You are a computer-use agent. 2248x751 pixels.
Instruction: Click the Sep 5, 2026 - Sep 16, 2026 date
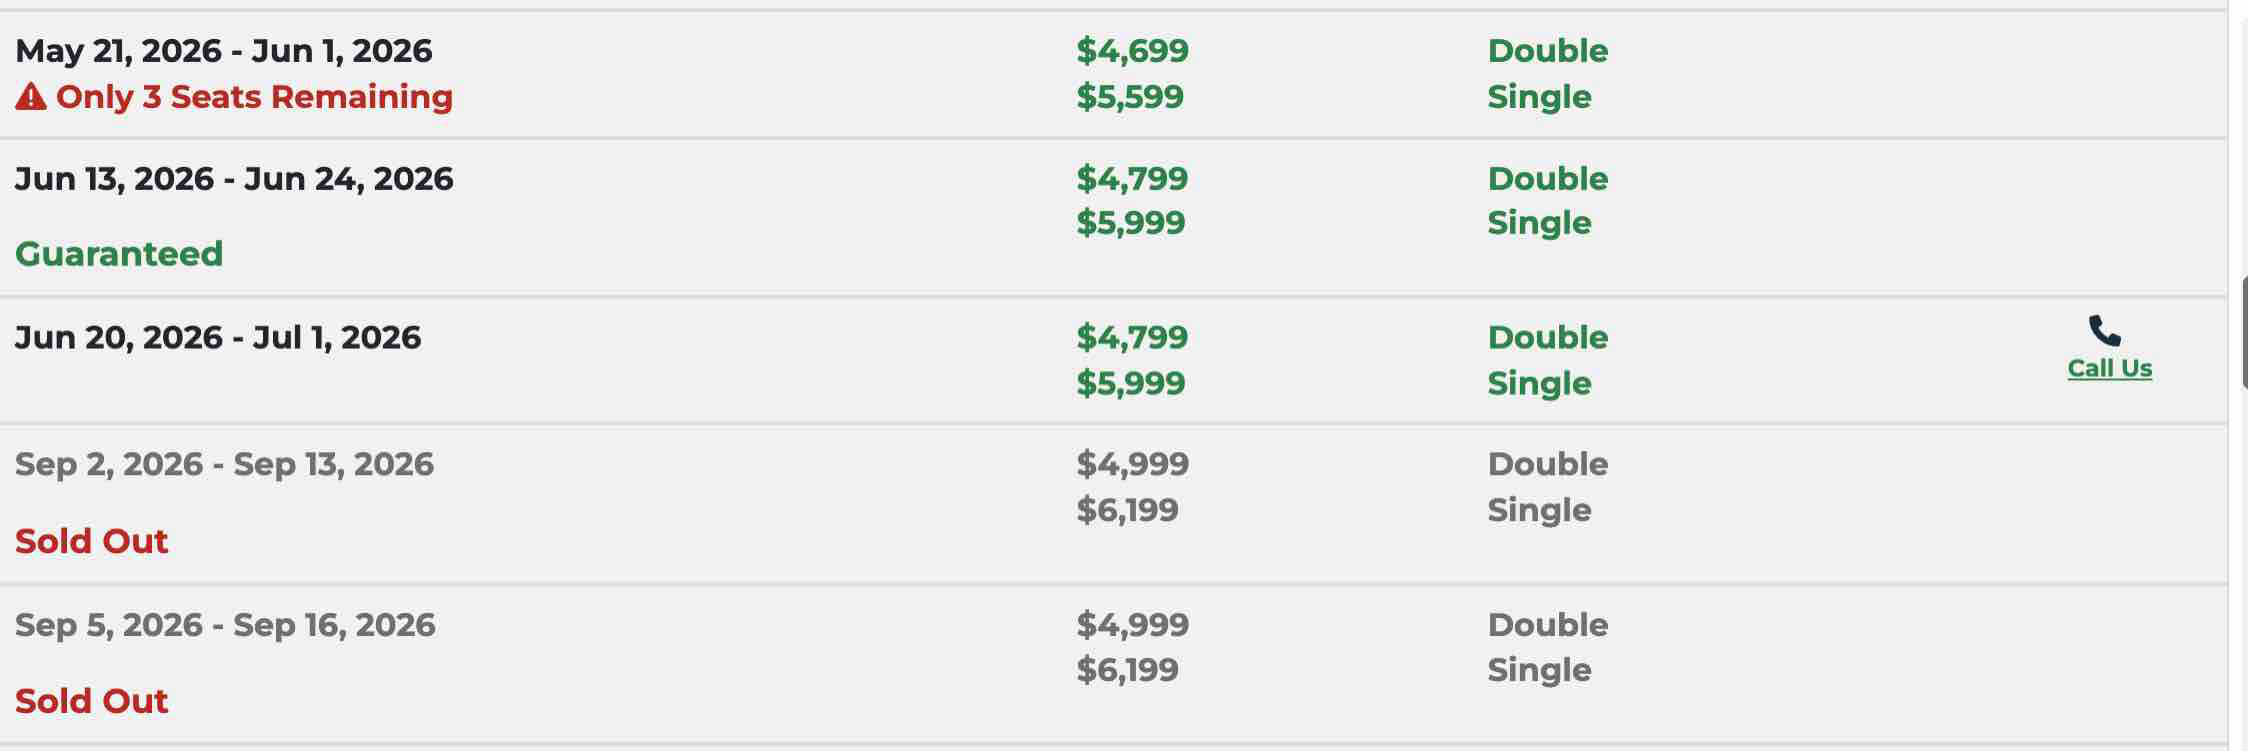pyautogui.click(x=225, y=625)
